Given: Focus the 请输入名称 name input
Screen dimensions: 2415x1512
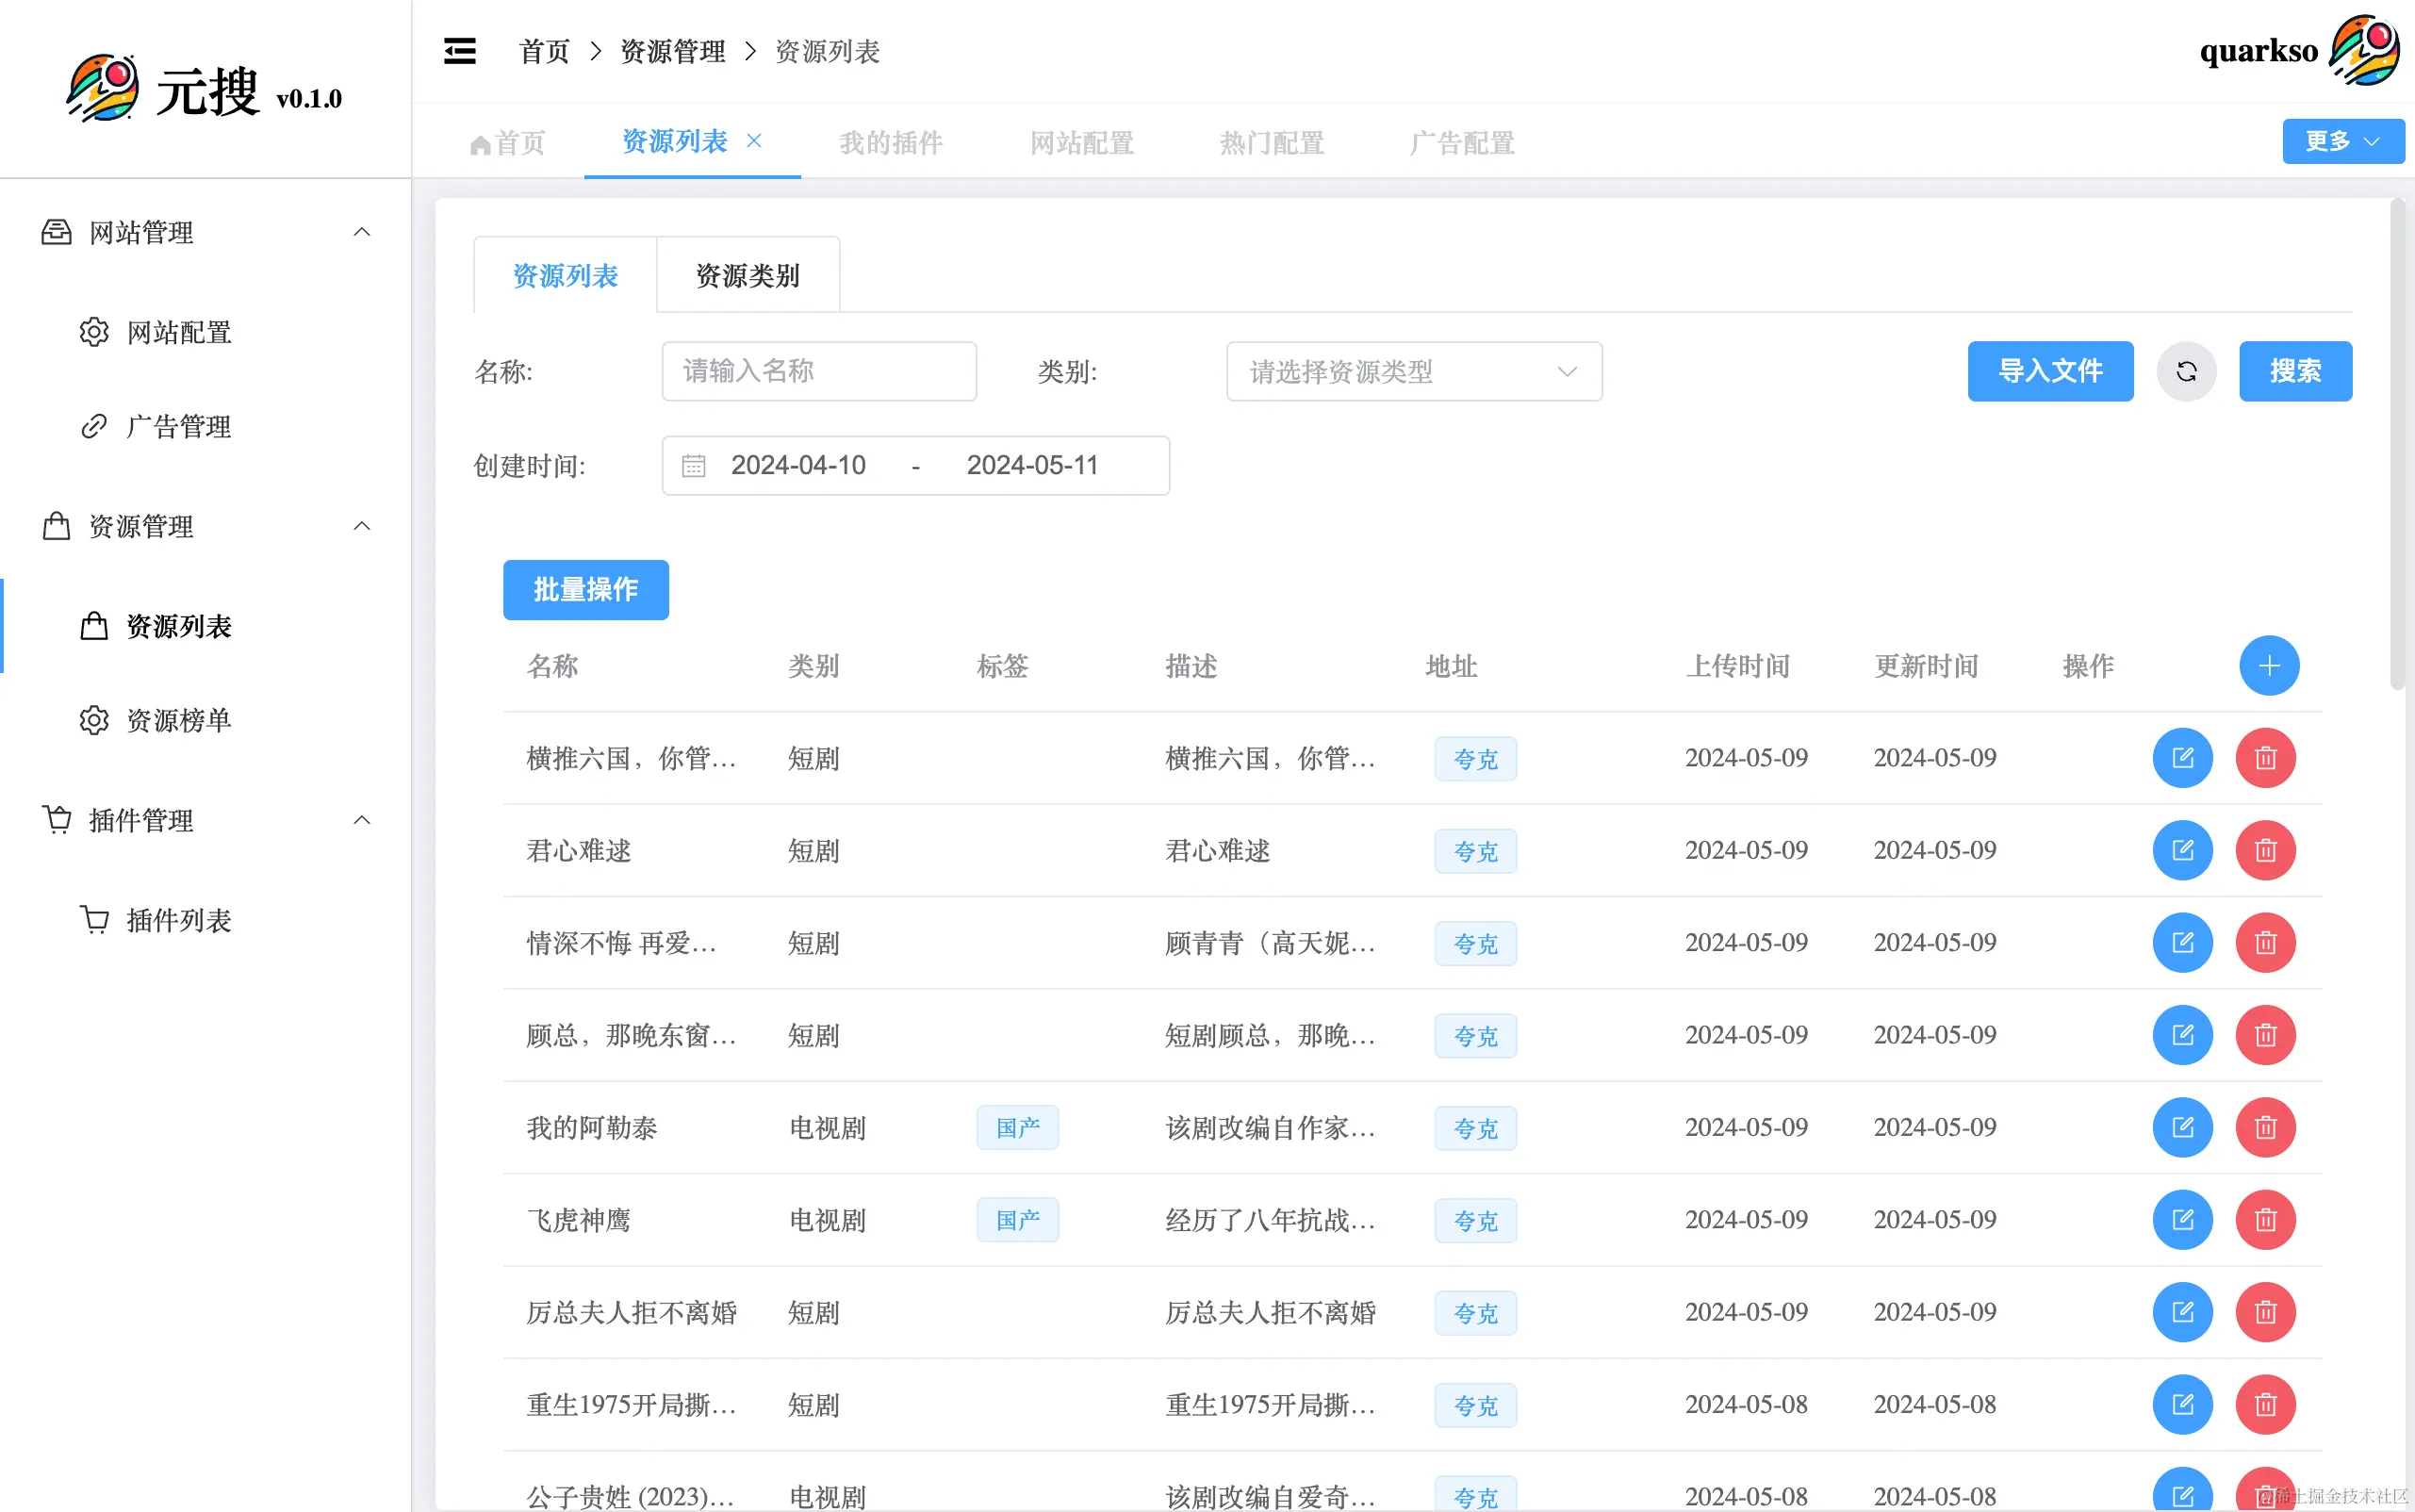Looking at the screenshot, I should [x=819, y=371].
